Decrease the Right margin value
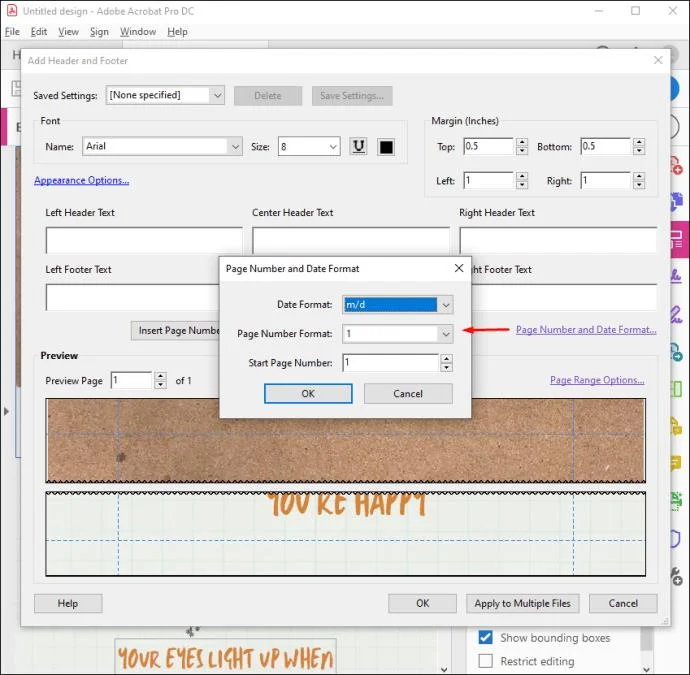Image resolution: width=690 pixels, height=675 pixels. pos(639,185)
